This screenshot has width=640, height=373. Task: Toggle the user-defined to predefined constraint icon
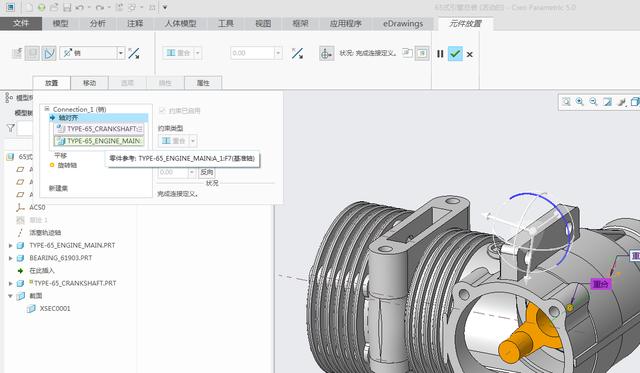[49, 53]
